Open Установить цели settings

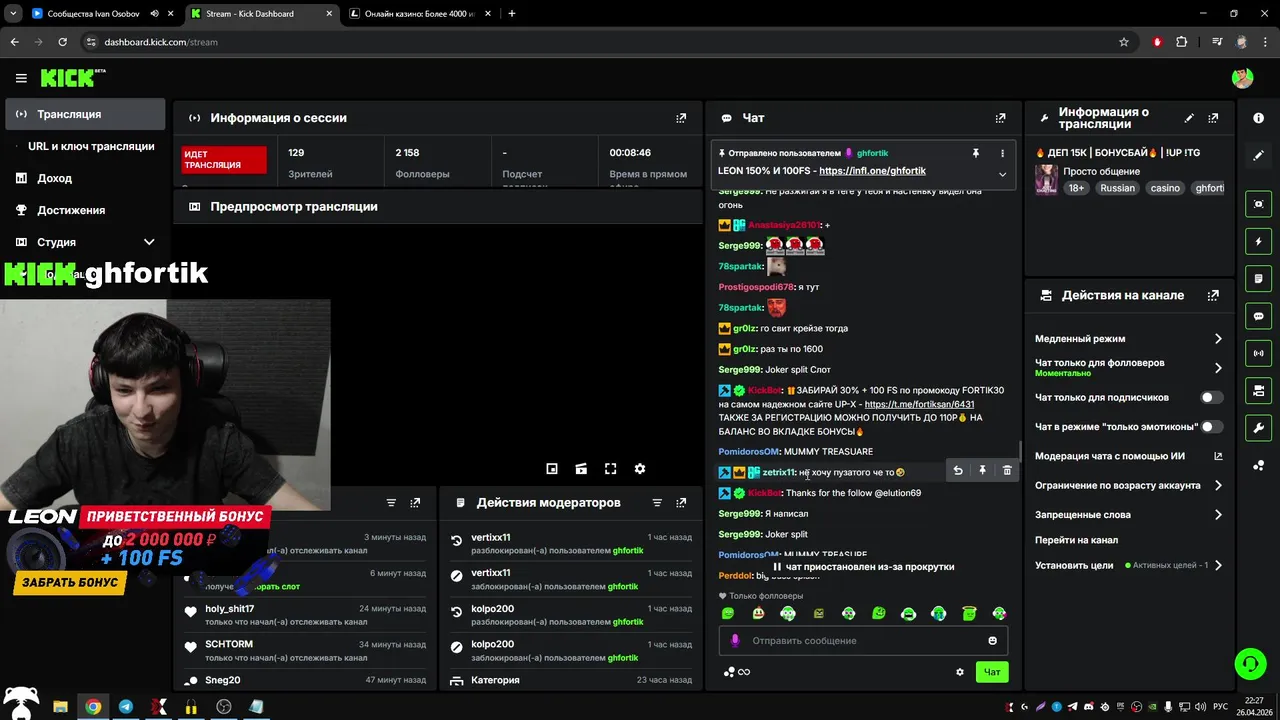coord(1128,565)
